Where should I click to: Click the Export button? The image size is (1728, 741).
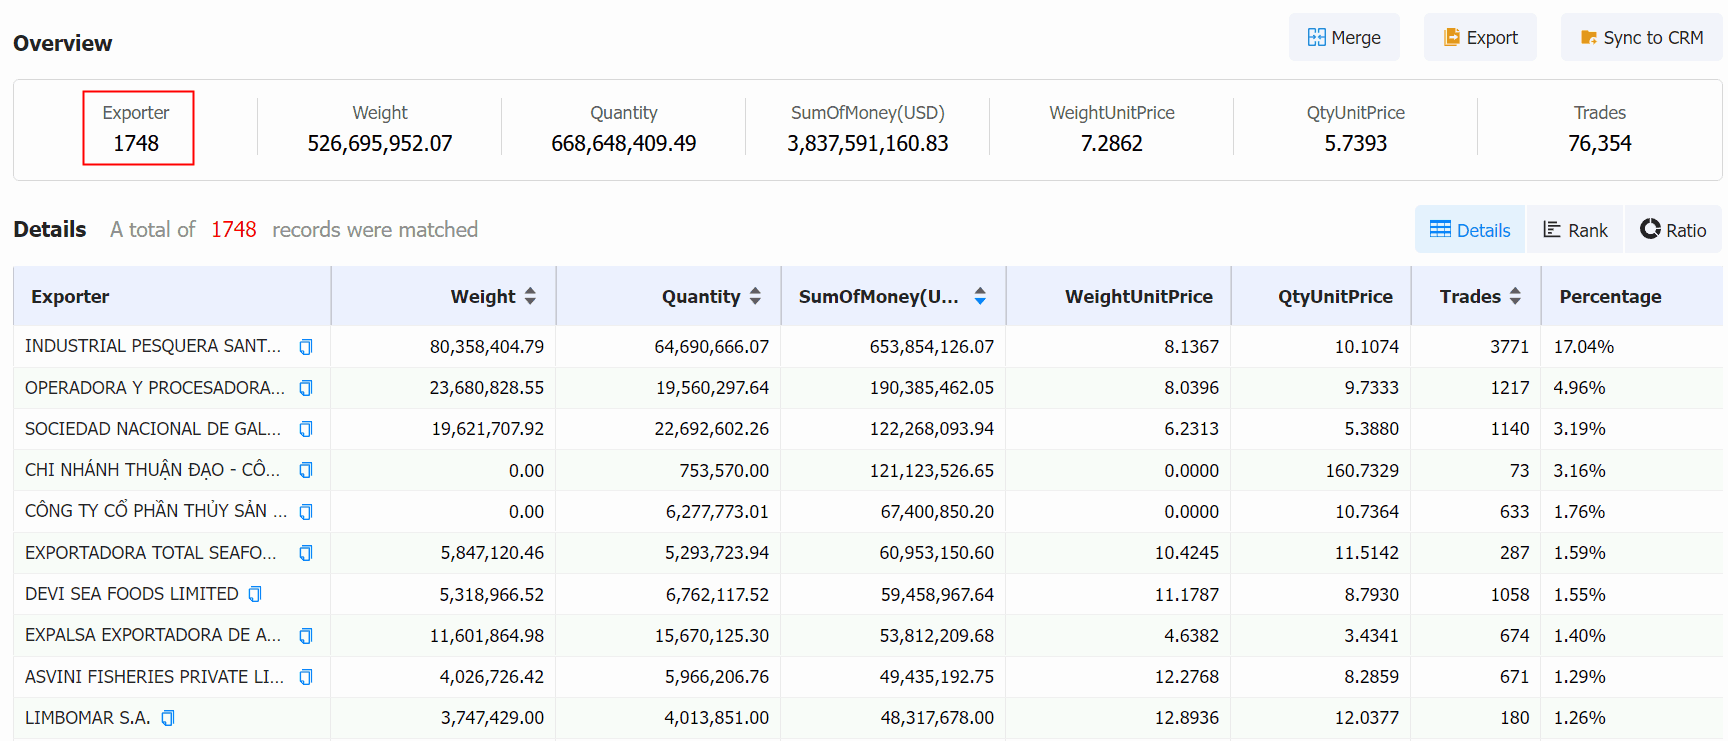(1480, 37)
